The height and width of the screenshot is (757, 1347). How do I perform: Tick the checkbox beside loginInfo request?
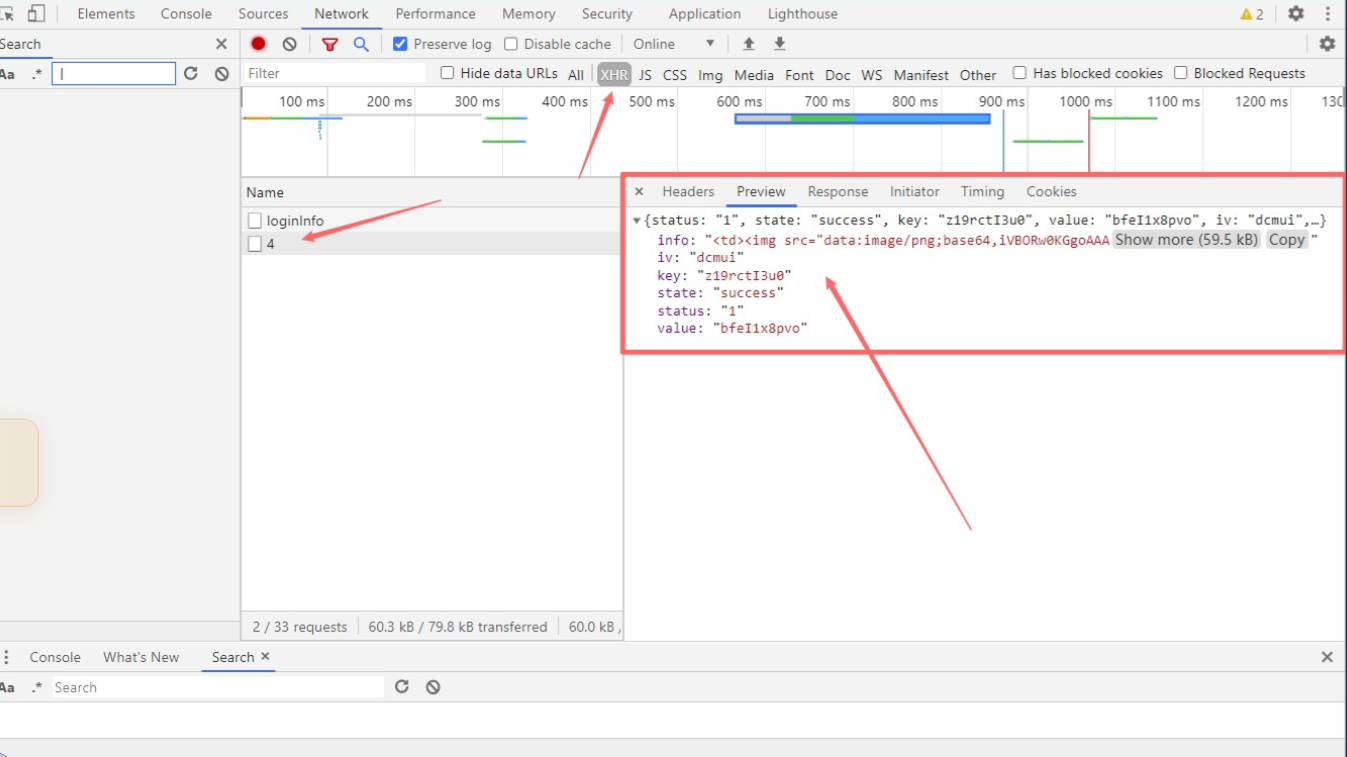tap(254, 220)
